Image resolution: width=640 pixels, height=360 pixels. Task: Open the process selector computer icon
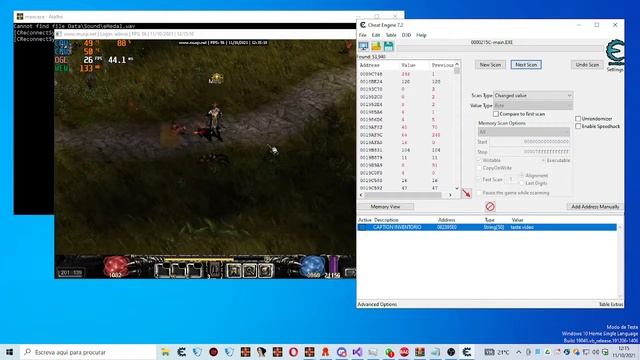[363, 46]
